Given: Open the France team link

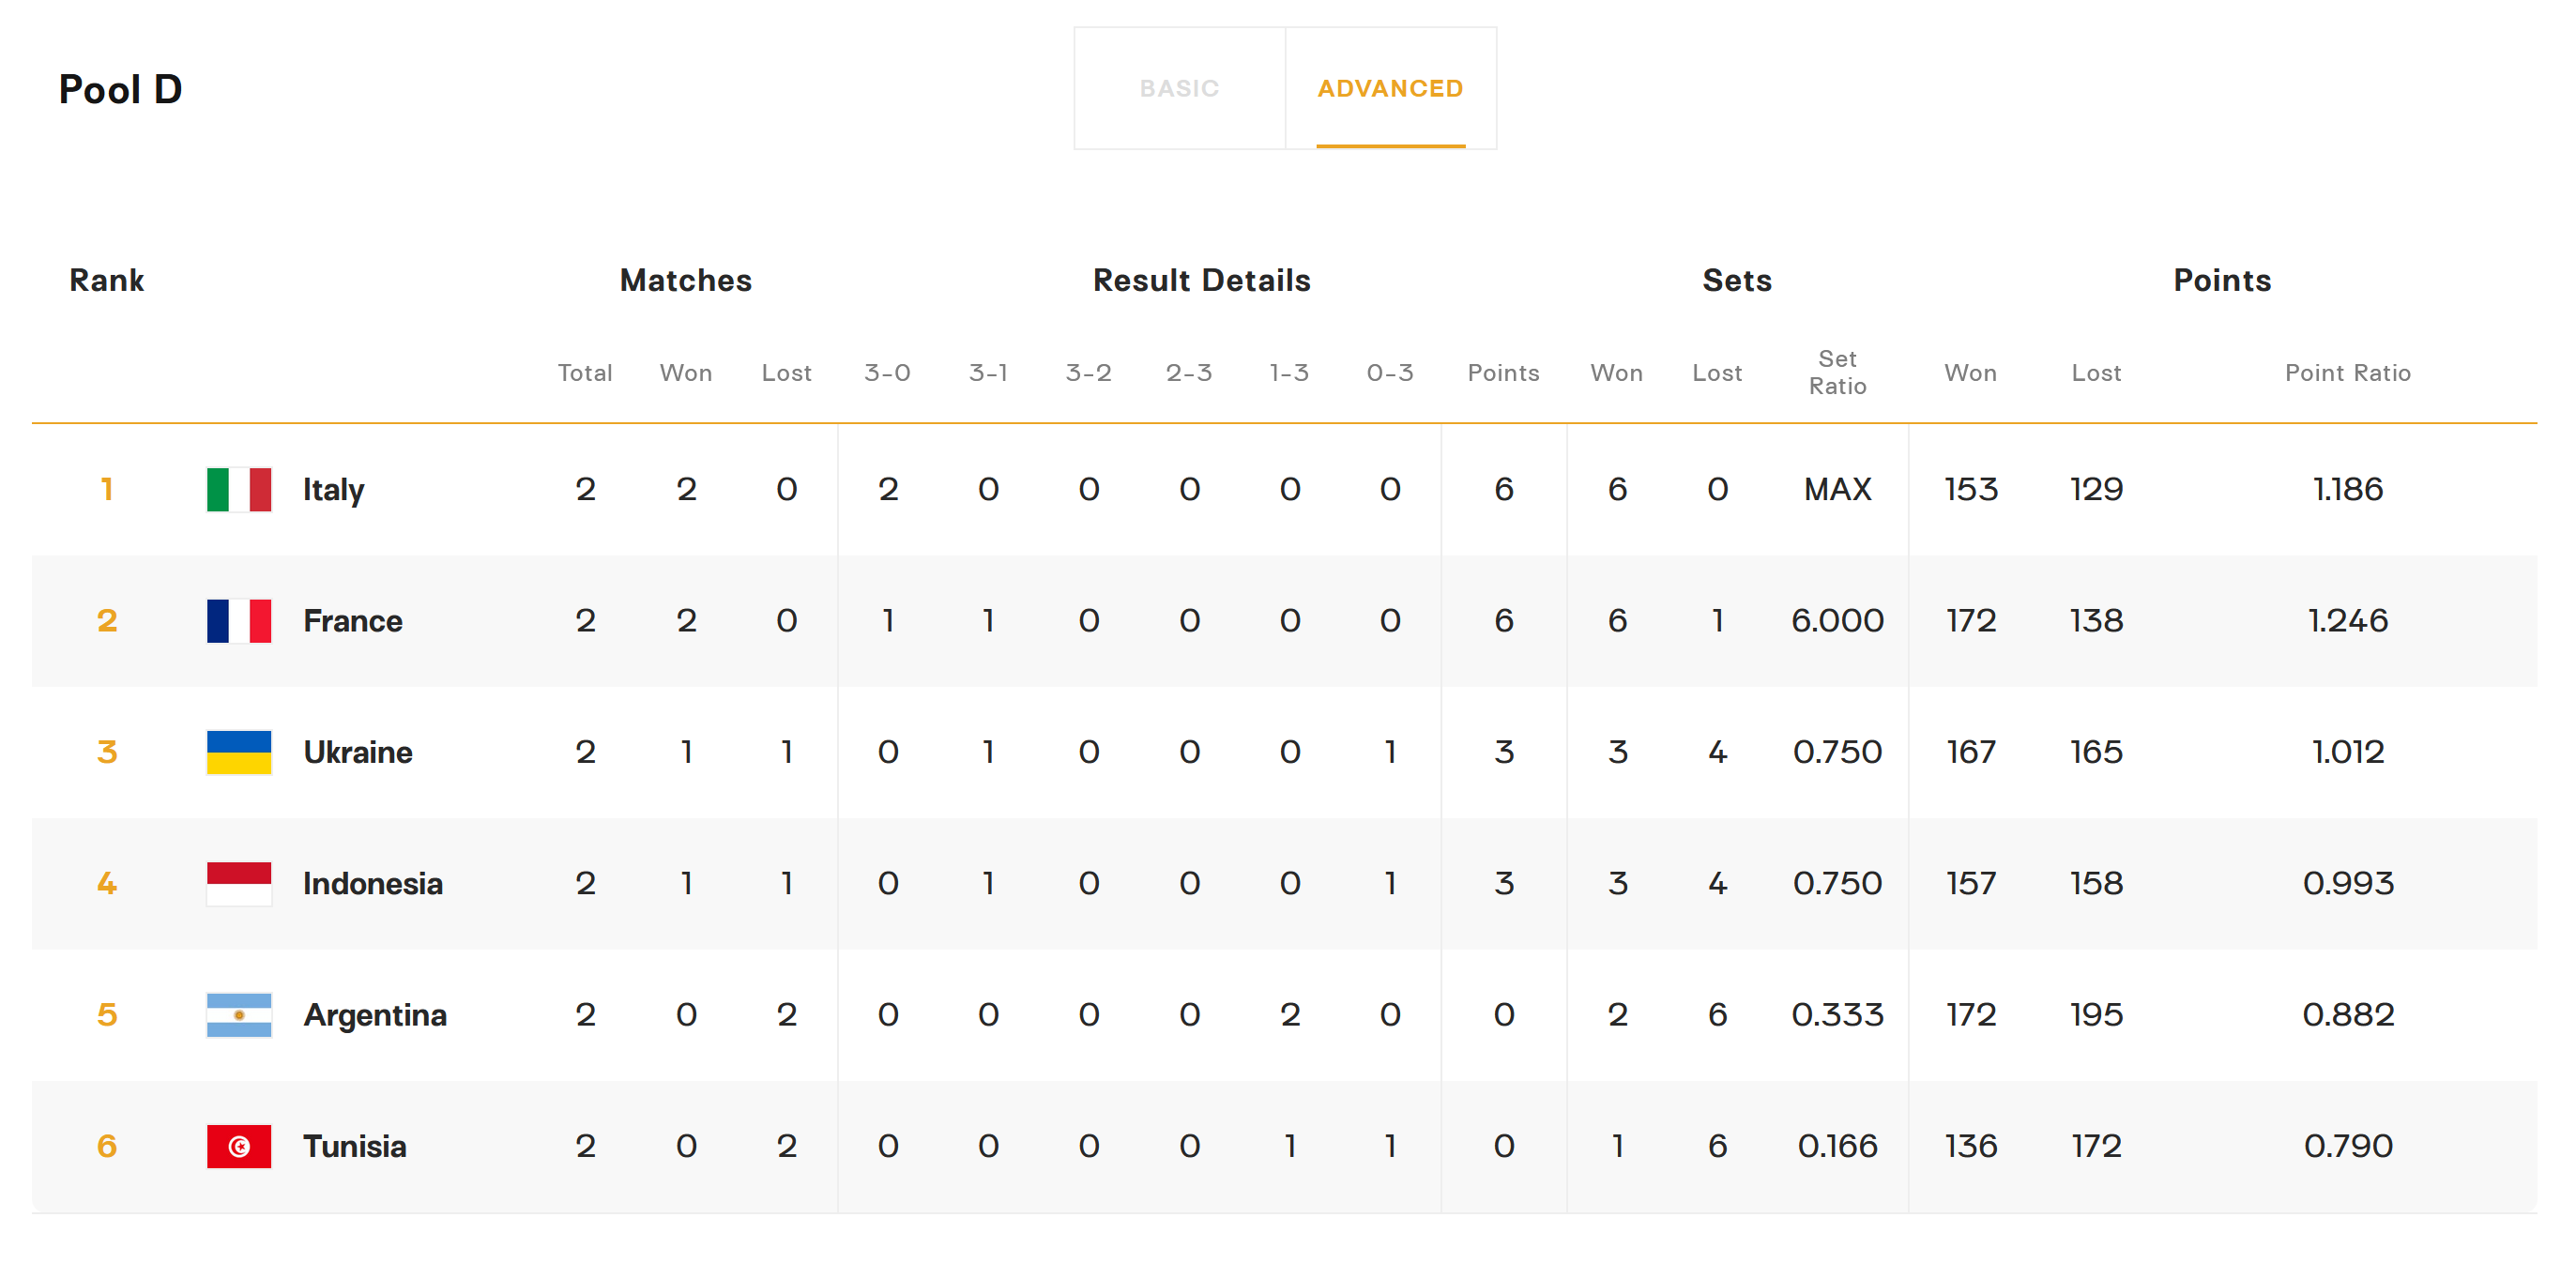Looking at the screenshot, I should click(352, 620).
